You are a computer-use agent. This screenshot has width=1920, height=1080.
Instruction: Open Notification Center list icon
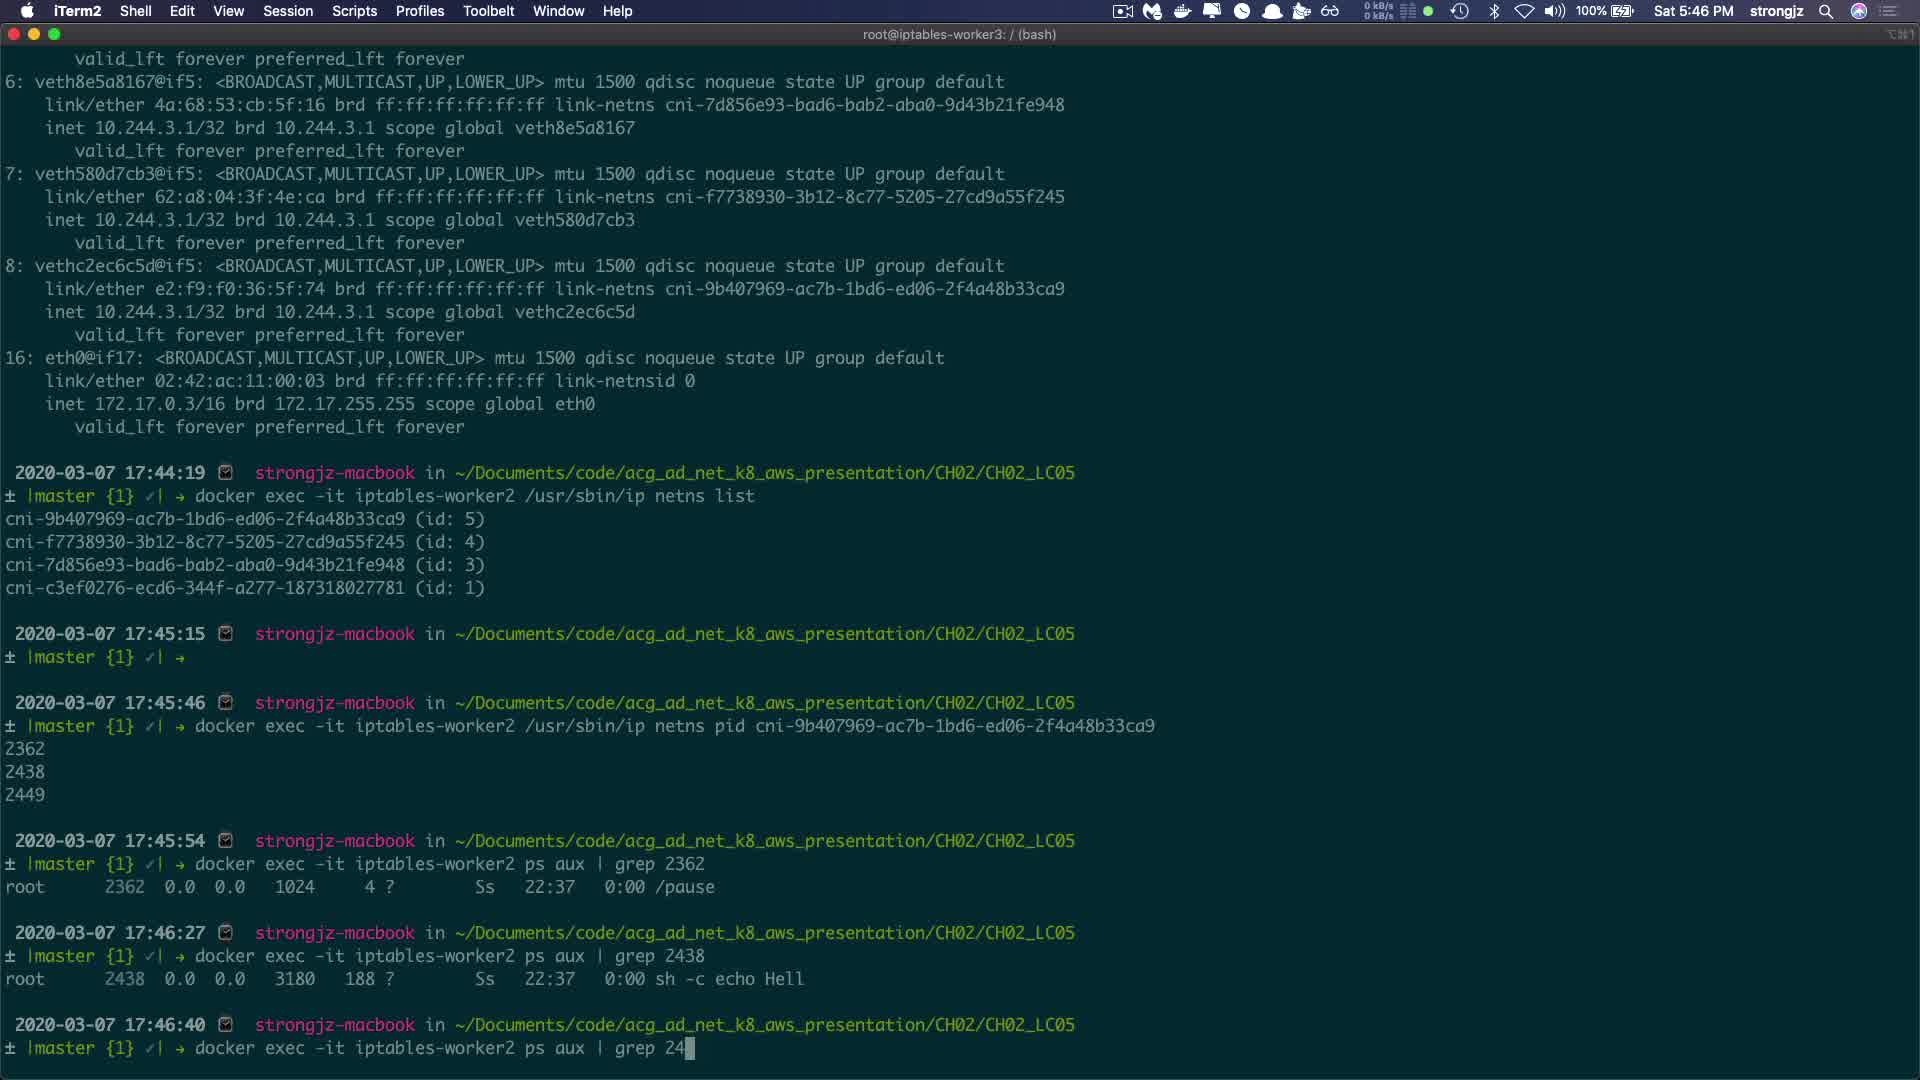tap(1889, 11)
